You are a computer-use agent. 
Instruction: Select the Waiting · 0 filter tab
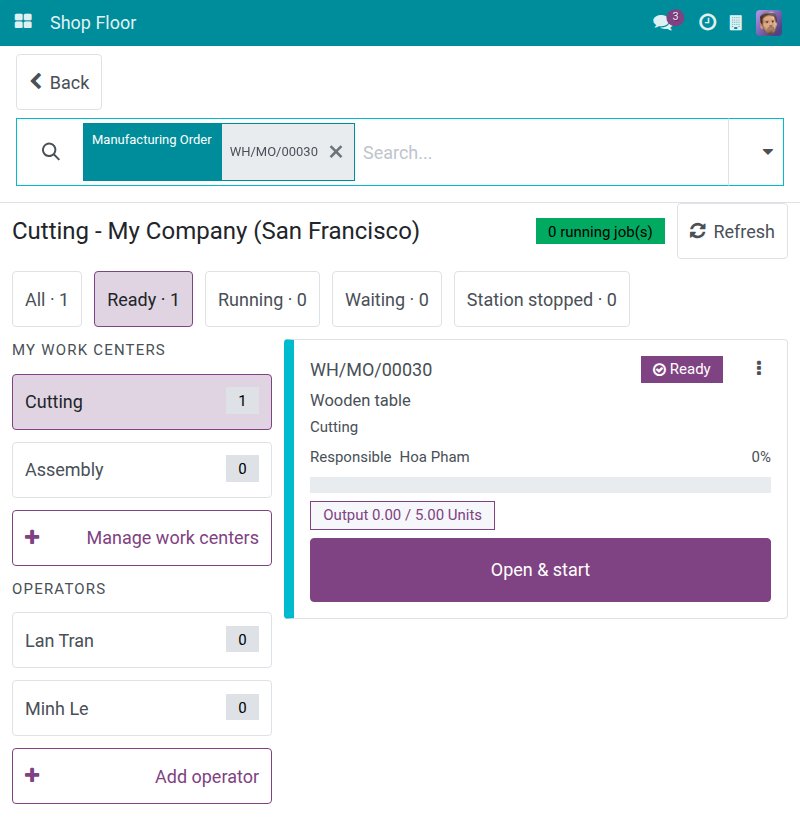point(387,299)
